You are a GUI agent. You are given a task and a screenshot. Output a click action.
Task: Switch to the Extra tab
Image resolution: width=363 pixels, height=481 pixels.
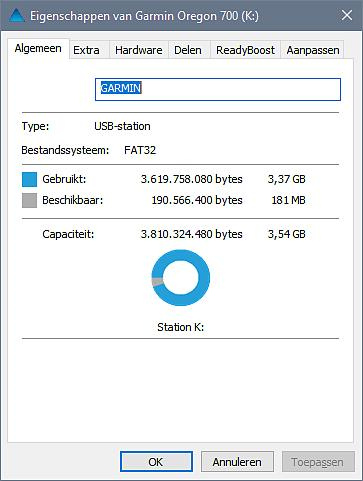(x=86, y=50)
